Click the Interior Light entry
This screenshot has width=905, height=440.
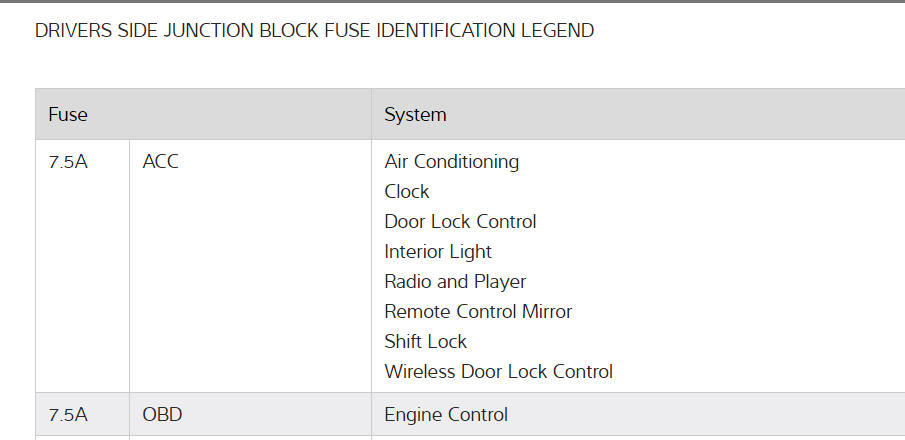point(438,252)
